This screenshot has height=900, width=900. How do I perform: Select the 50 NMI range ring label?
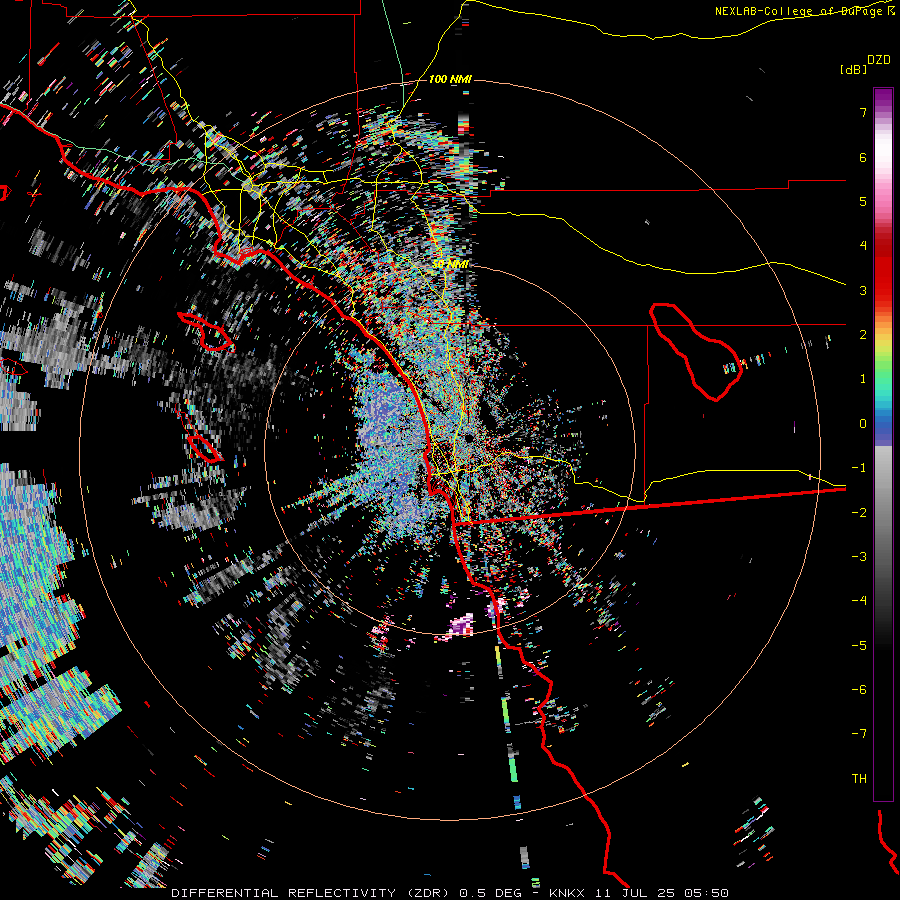[451, 264]
